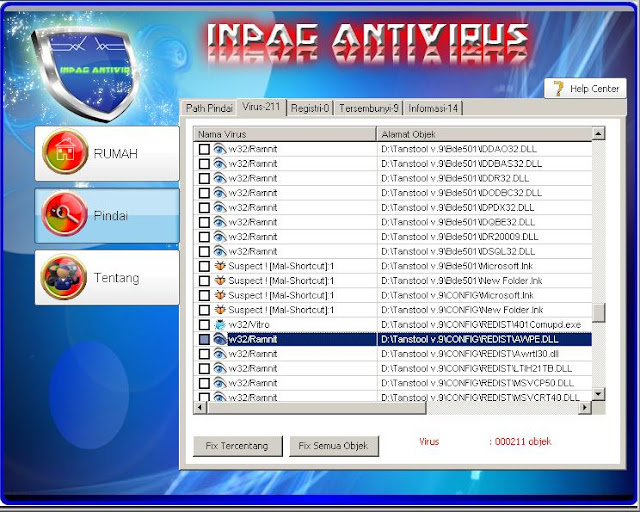Click the vertical scrollbar down arrow
The height and width of the screenshot is (512, 640).
pyautogui.click(x=598, y=394)
